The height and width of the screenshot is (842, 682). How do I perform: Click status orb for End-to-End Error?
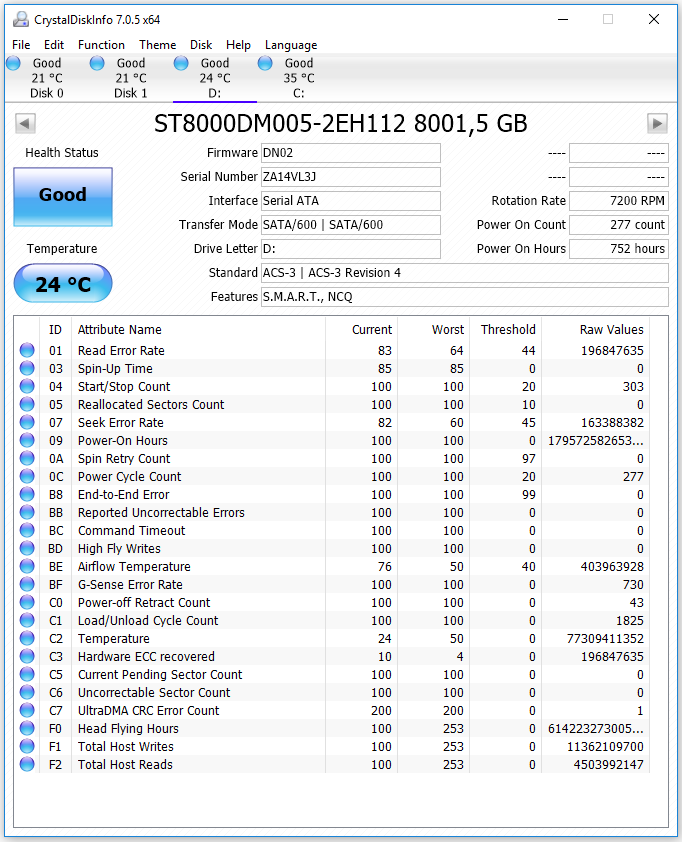pyautogui.click(x=27, y=494)
